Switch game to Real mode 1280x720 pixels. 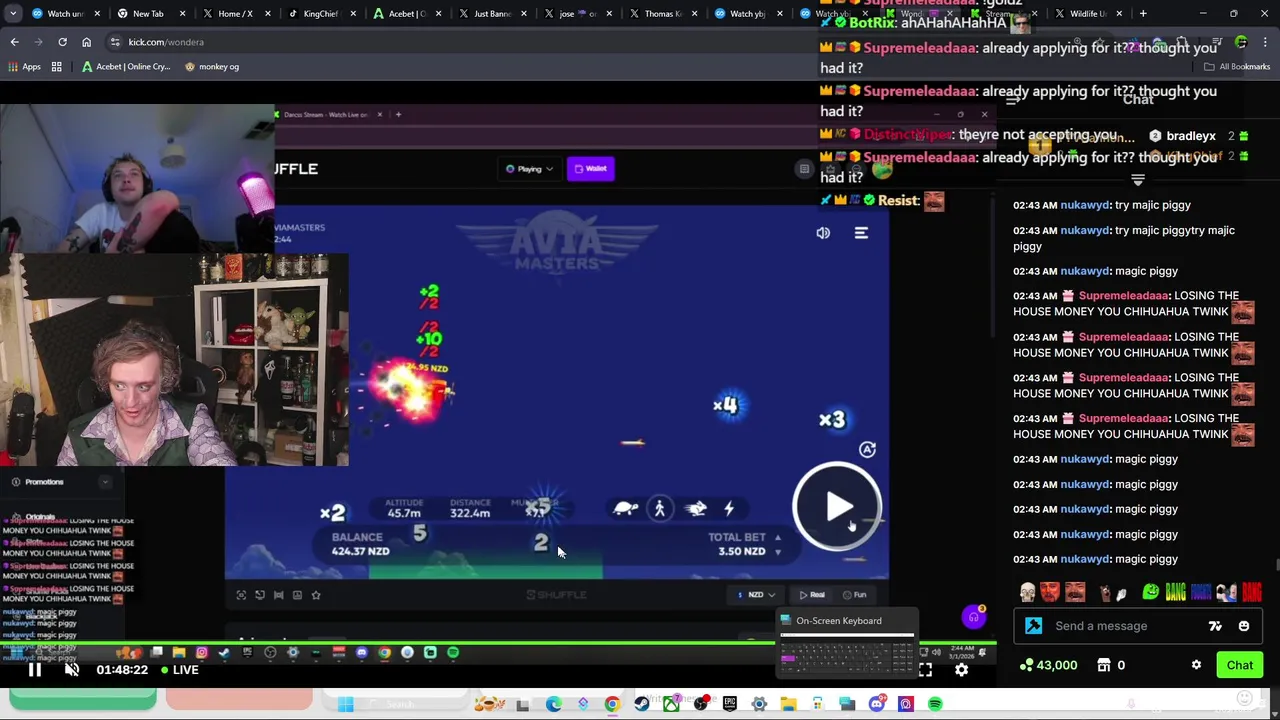(x=812, y=595)
